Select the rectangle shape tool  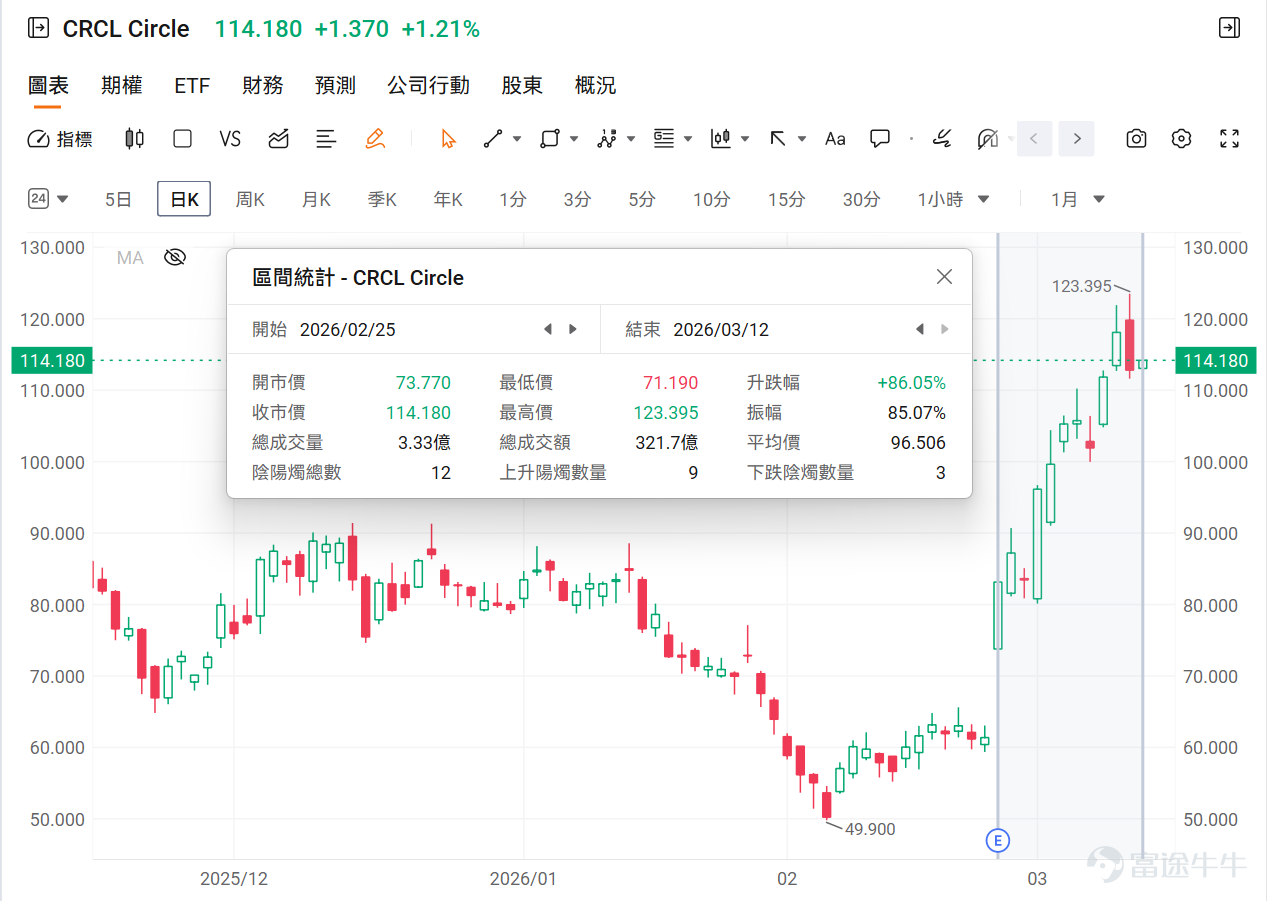549,139
